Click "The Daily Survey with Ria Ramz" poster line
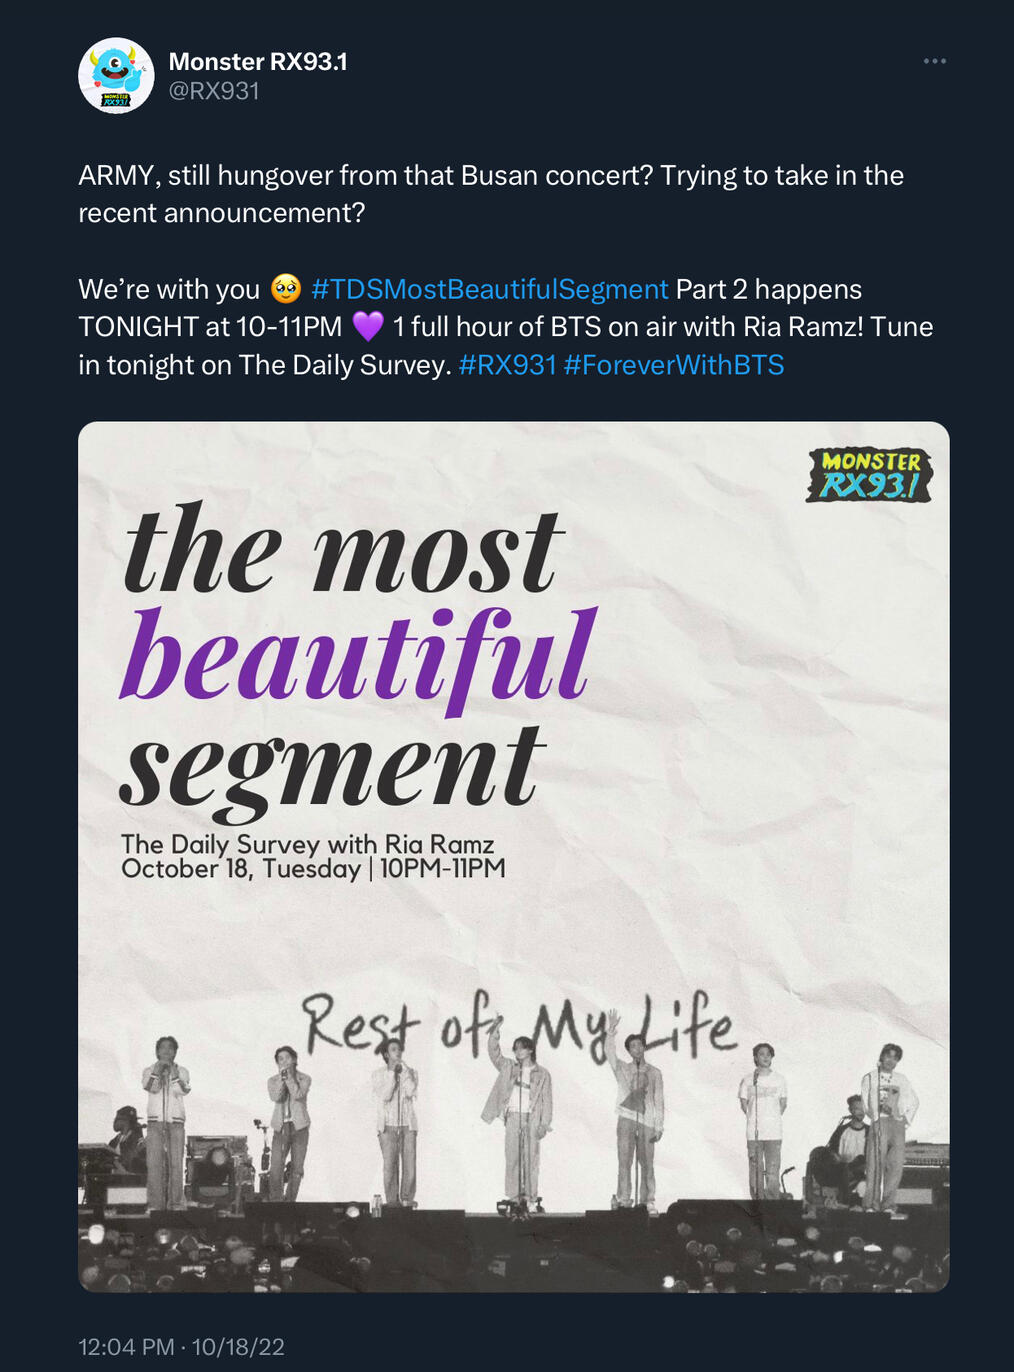Image resolution: width=1014 pixels, height=1372 pixels. click(308, 844)
